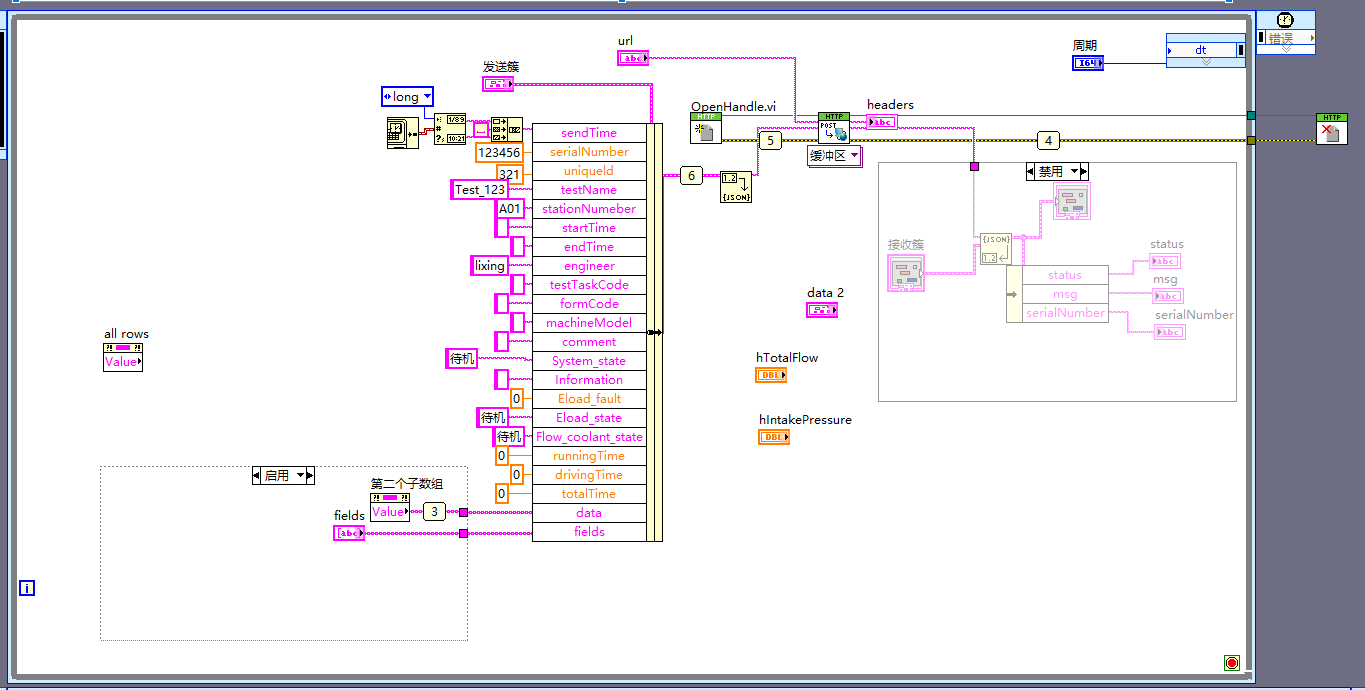Screen dimensions: 1365x690
Task: Select the 接收簇 cluster constant icon
Action: 905,272
